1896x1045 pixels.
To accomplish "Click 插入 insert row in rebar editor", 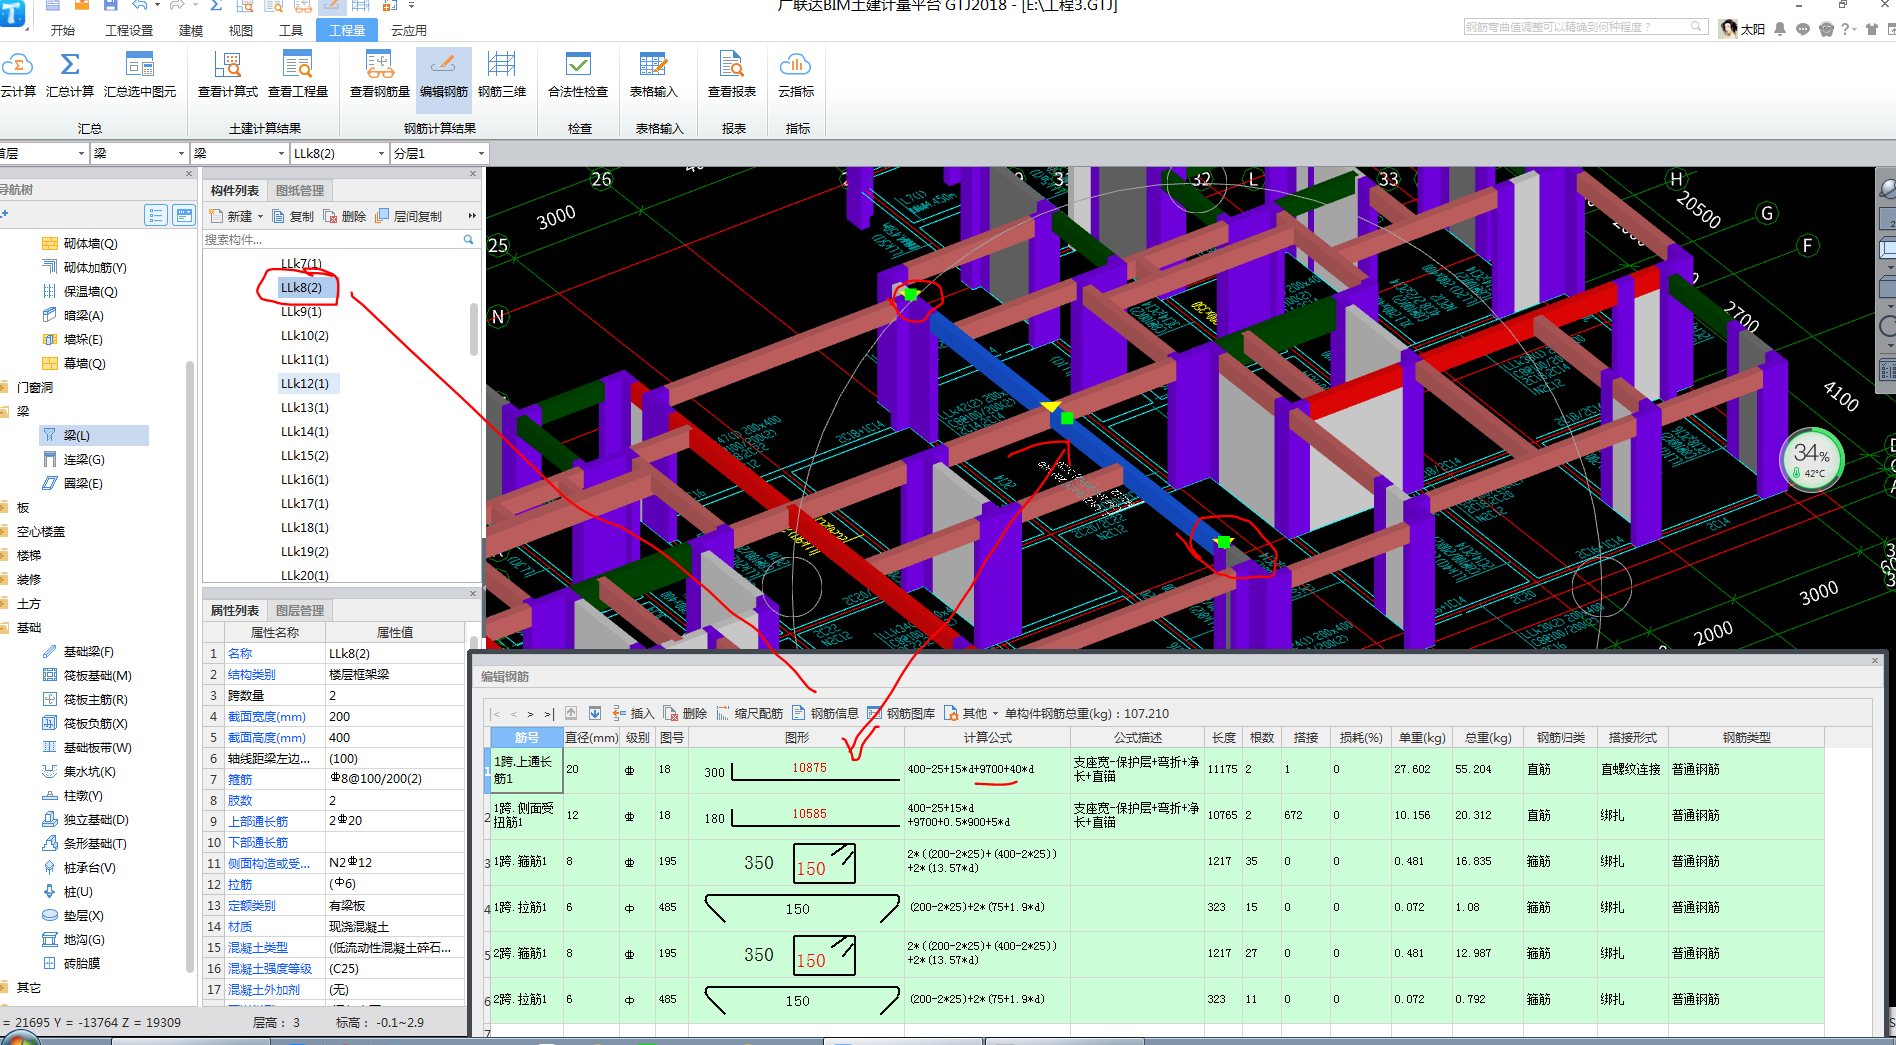I will coord(633,713).
